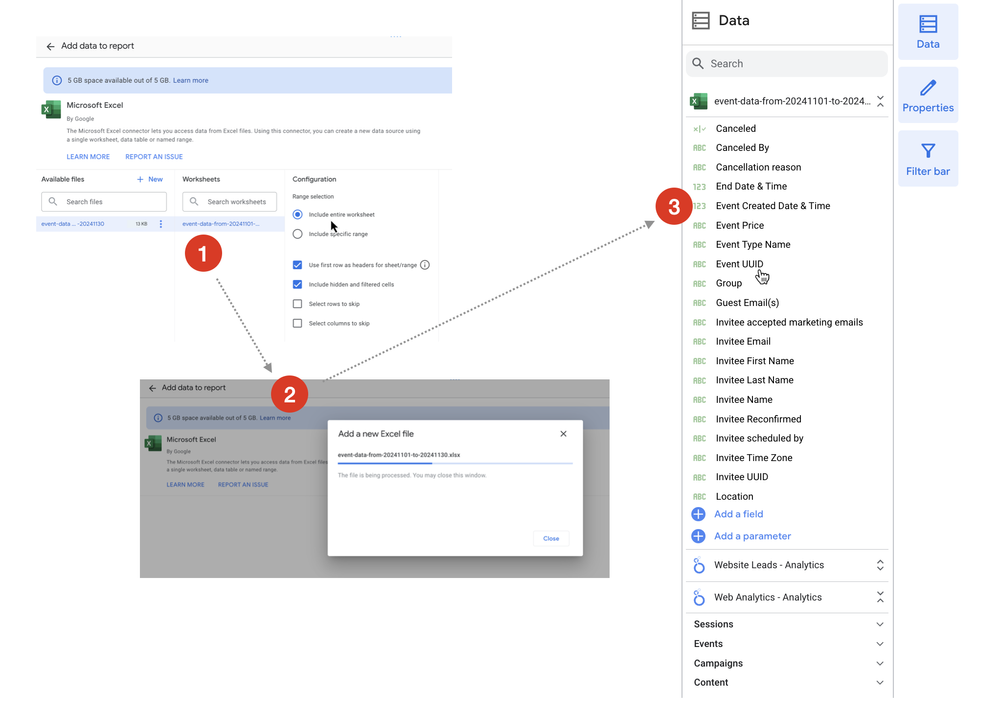Screen dimensions: 1000x701
Task: Click the ABC type icon beside Location
Action: coord(700,497)
